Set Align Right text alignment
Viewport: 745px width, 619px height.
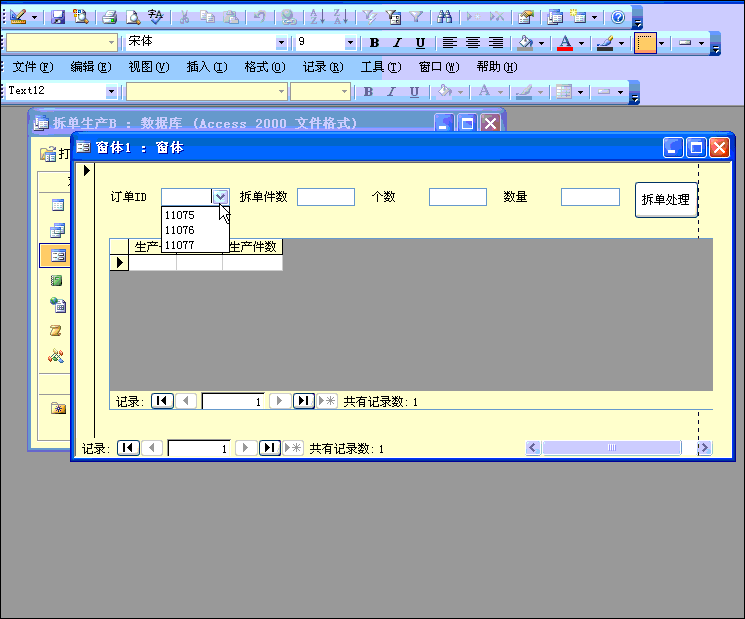(496, 43)
